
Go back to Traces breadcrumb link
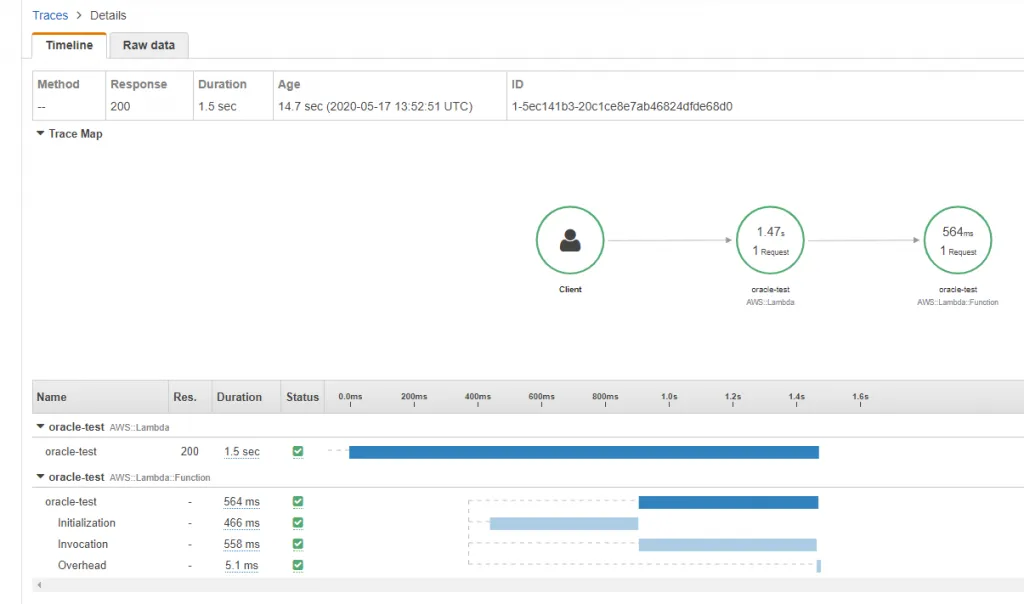click(50, 16)
